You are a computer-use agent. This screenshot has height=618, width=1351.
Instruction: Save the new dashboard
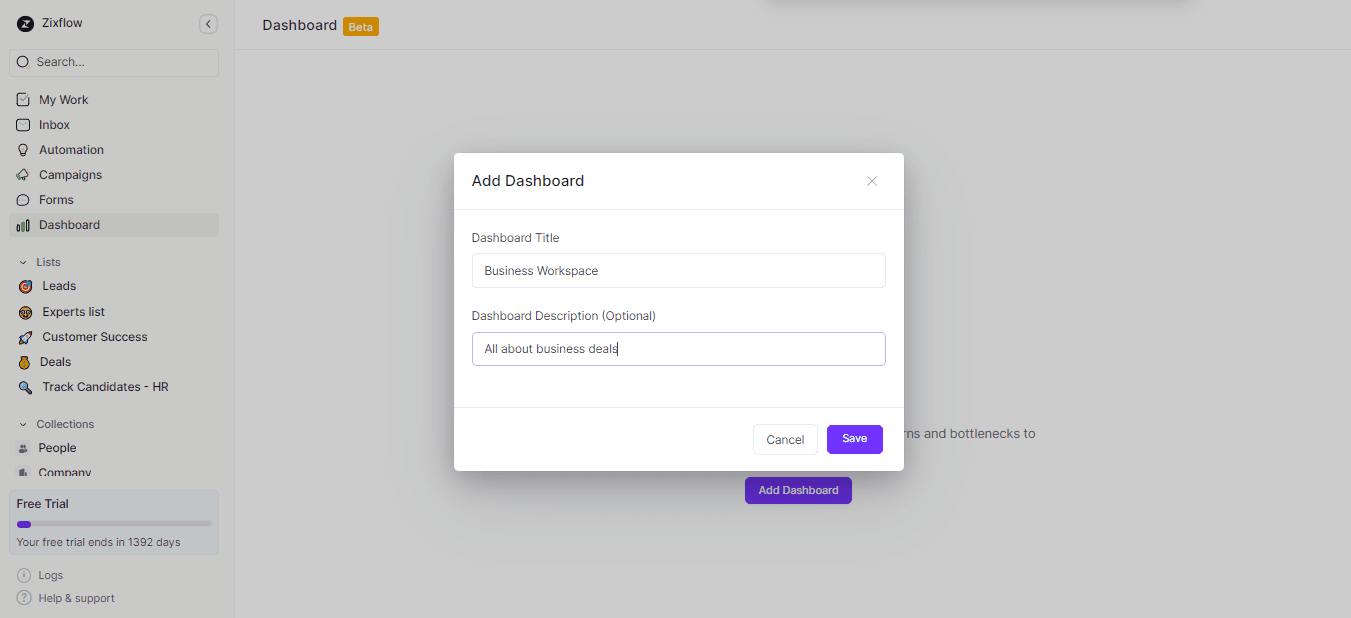pos(854,439)
